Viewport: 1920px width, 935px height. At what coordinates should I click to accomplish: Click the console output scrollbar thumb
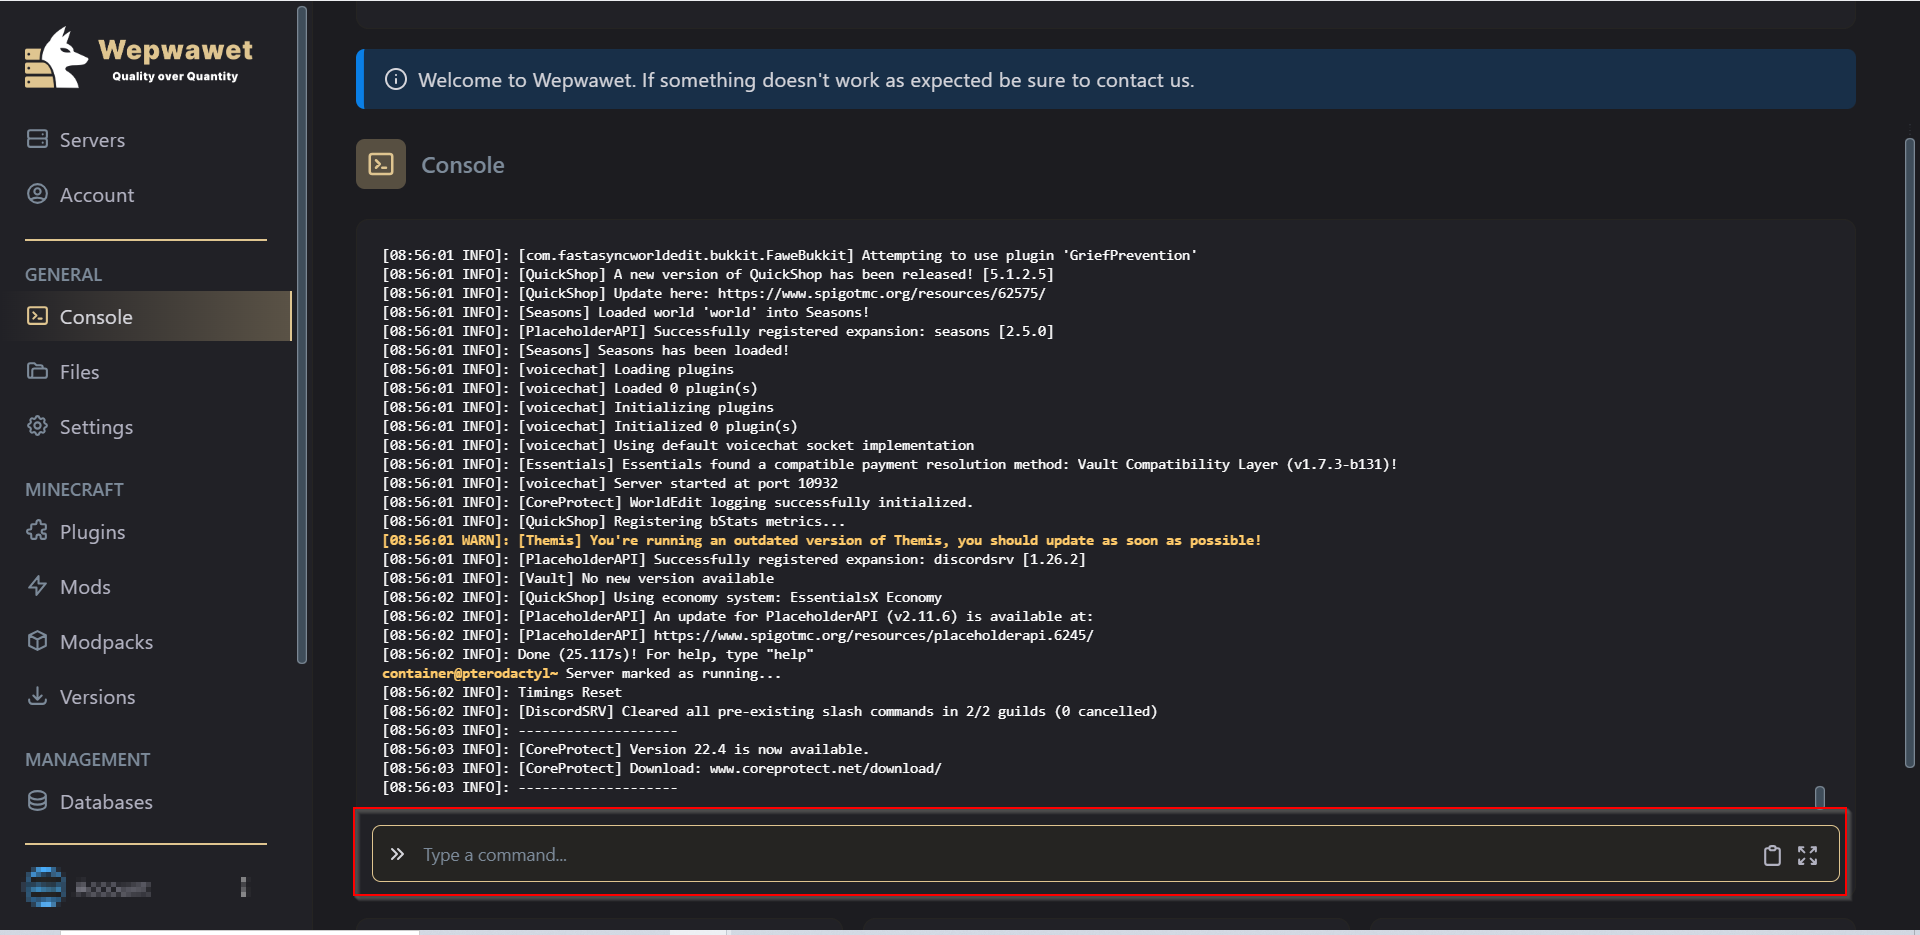coord(1820,796)
